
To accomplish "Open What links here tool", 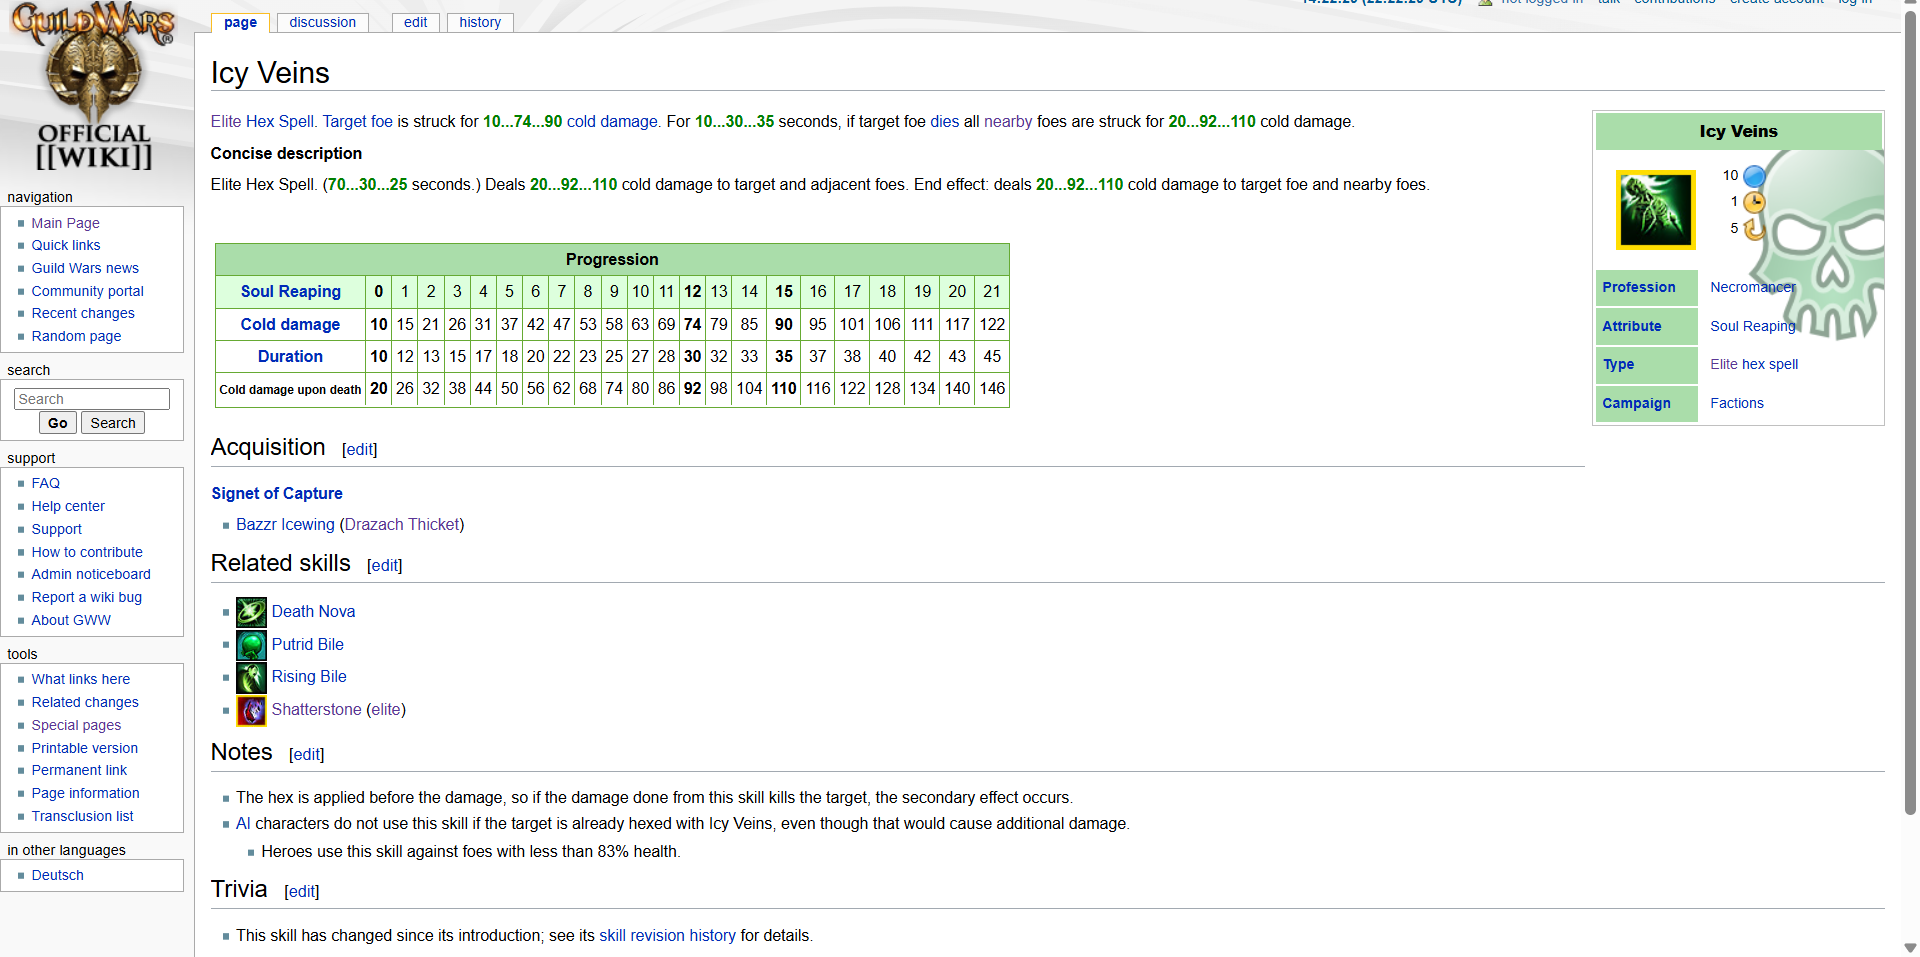I will [x=80, y=679].
